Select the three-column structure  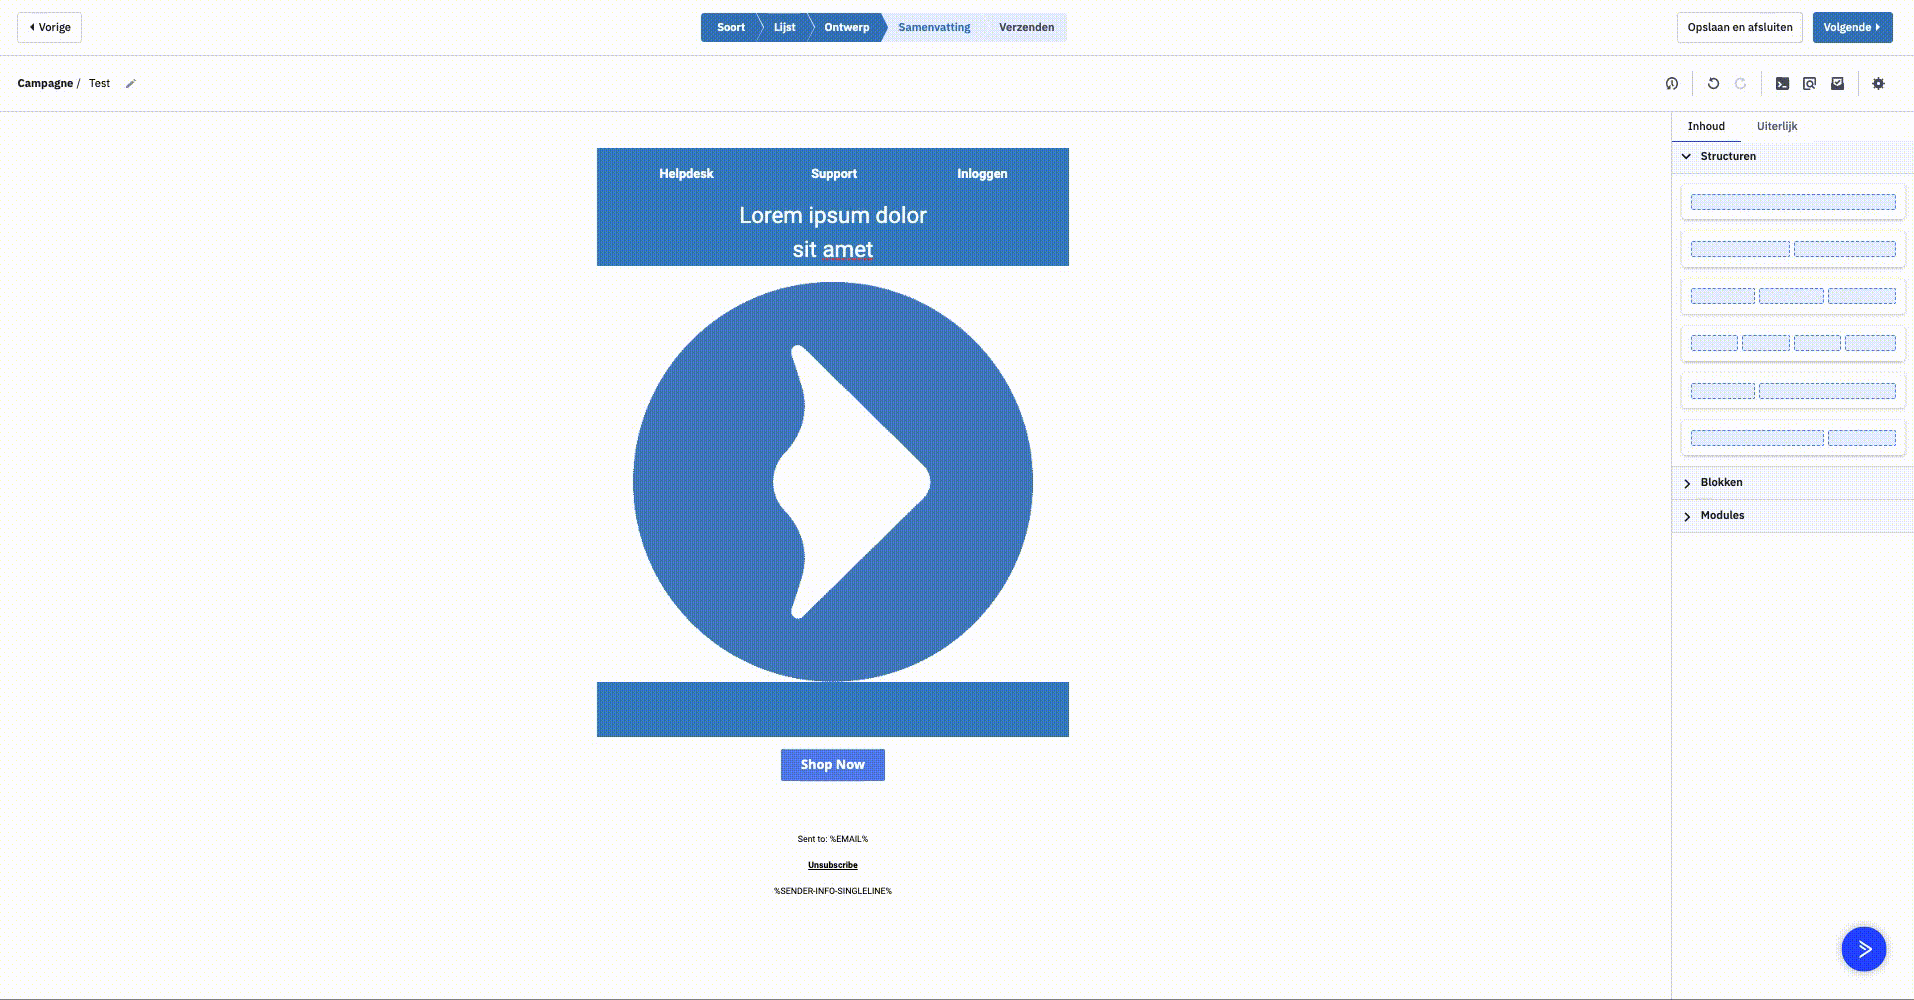pyautogui.click(x=1793, y=296)
